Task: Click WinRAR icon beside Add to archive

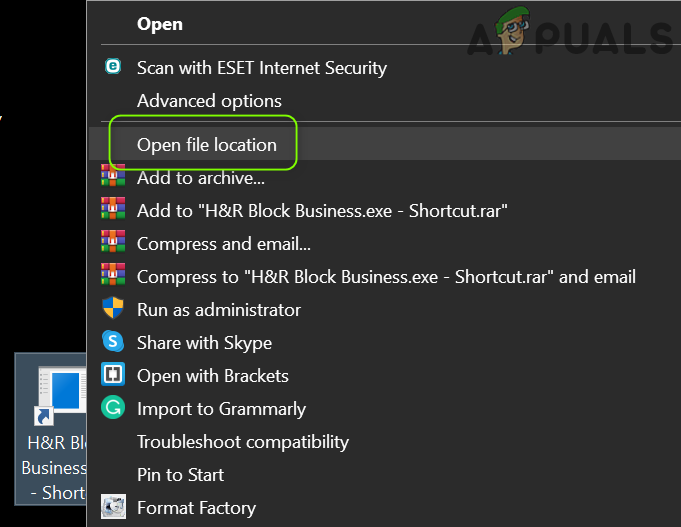Action: point(113,178)
